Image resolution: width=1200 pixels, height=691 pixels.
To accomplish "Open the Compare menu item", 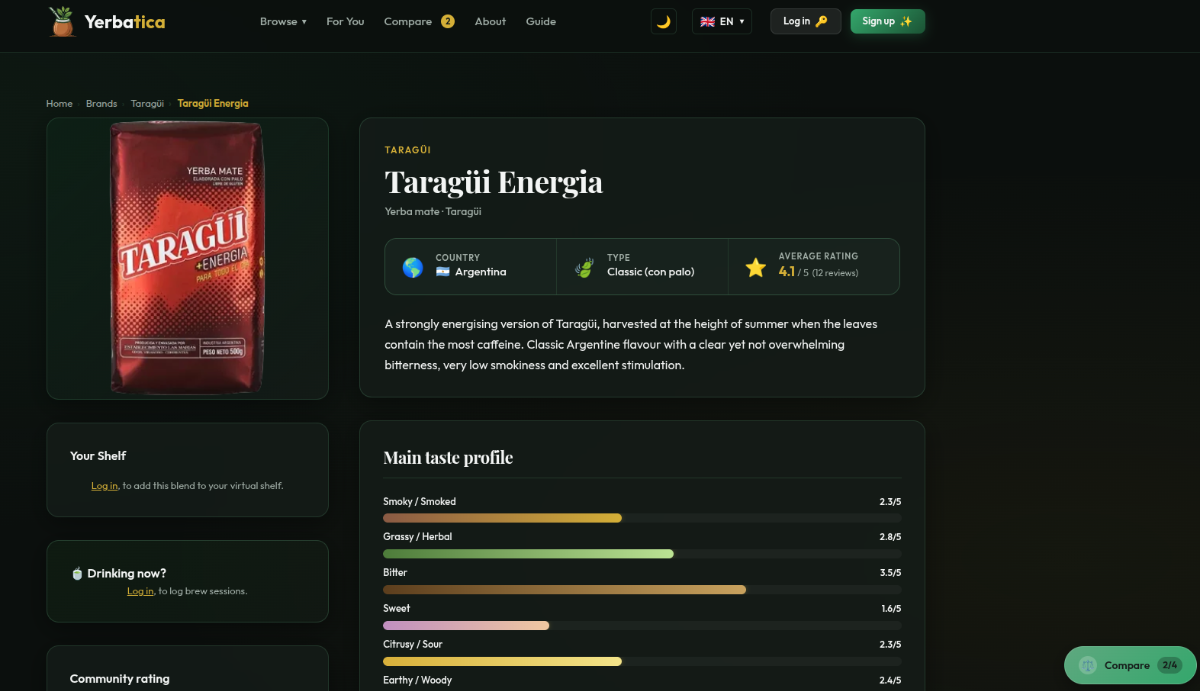I will tap(408, 21).
